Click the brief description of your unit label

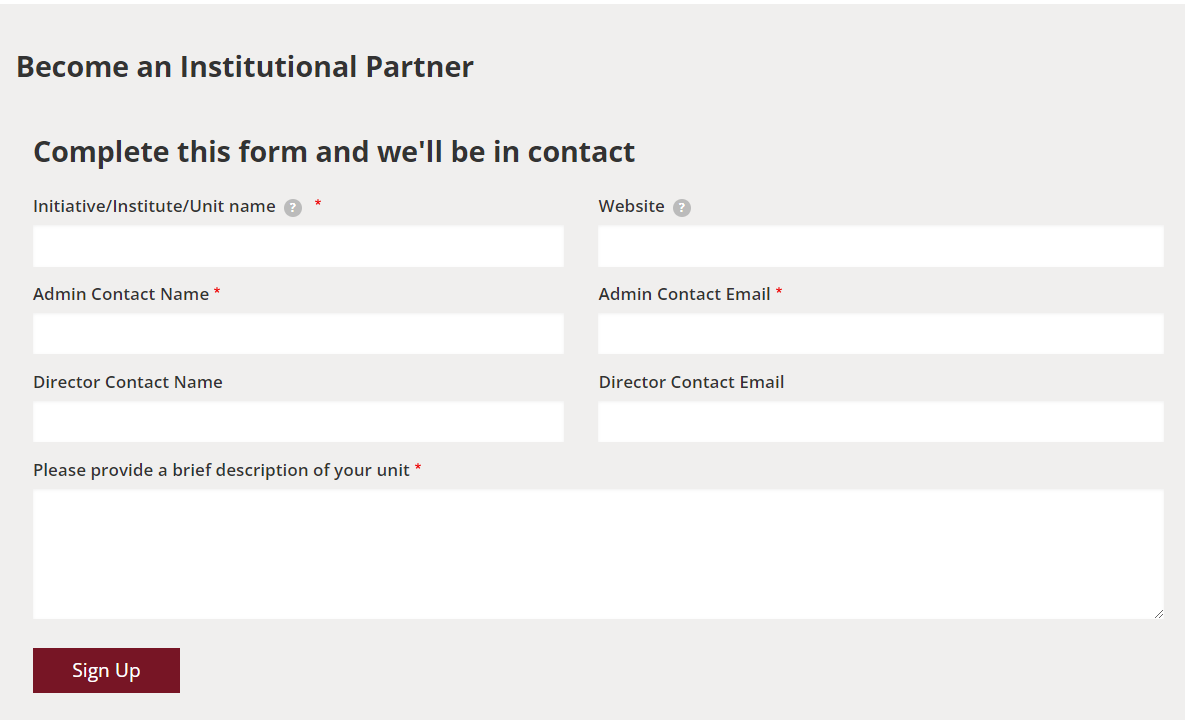[x=221, y=470]
